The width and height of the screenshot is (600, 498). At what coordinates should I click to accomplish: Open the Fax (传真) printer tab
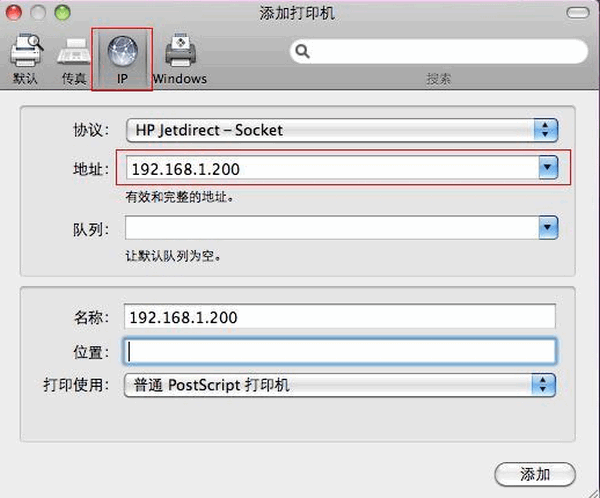tap(73, 59)
